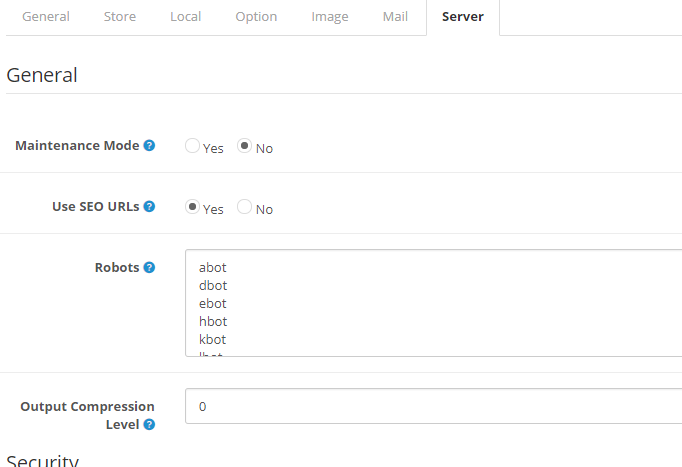Open the Output Compression Level help icon
The image size is (682, 467).
pyautogui.click(x=149, y=424)
